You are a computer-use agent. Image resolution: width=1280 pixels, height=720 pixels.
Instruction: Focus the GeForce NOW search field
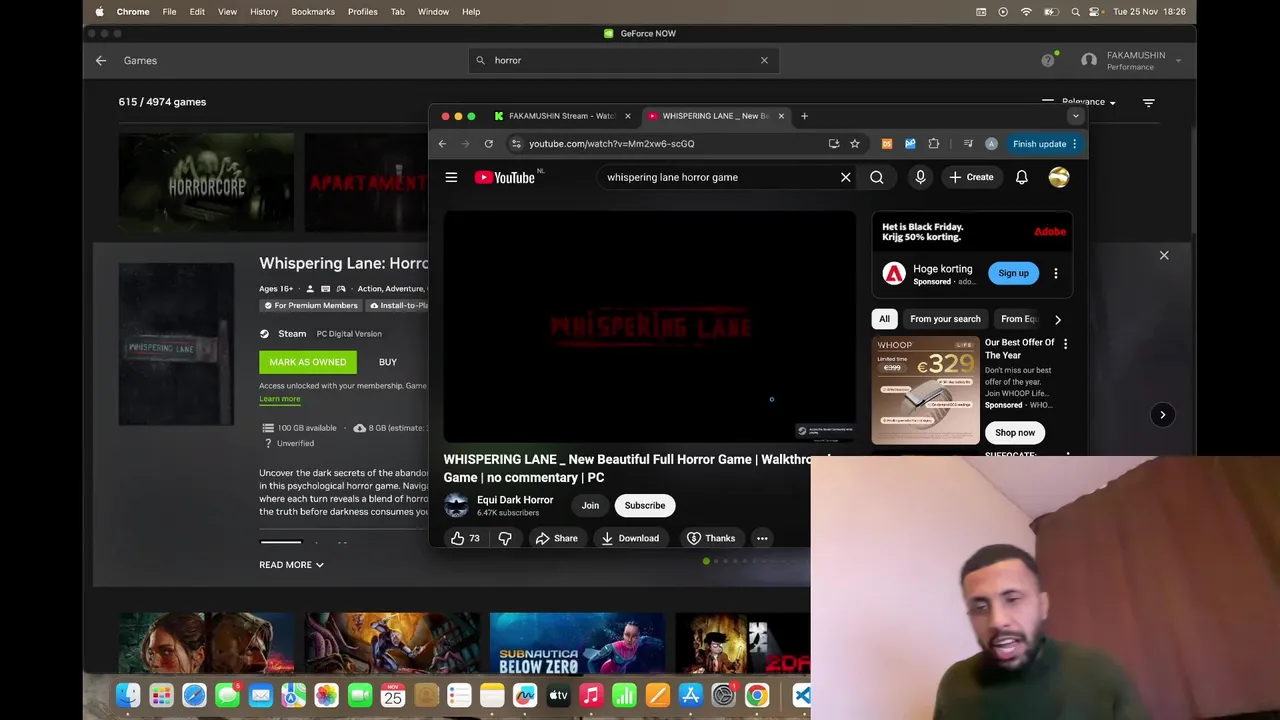pyautogui.click(x=623, y=60)
